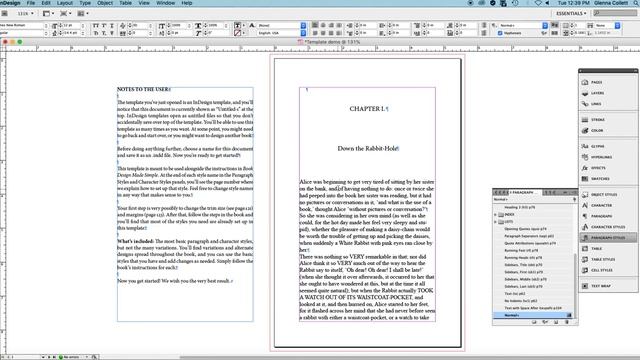Click the leading value input field
This screenshot has width=640, height=360.
(71, 33)
